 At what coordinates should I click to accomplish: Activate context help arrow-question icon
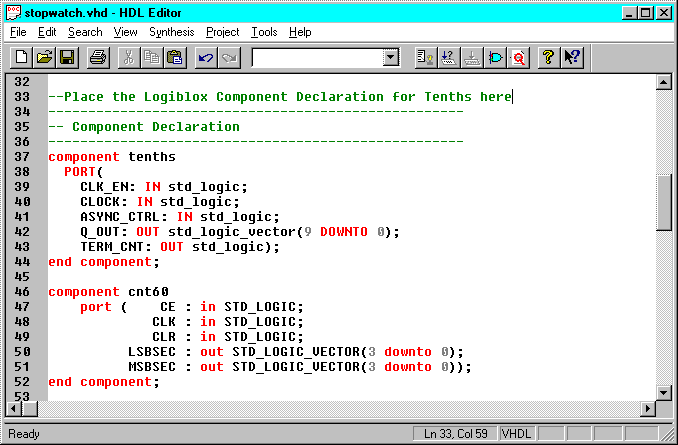coord(572,58)
